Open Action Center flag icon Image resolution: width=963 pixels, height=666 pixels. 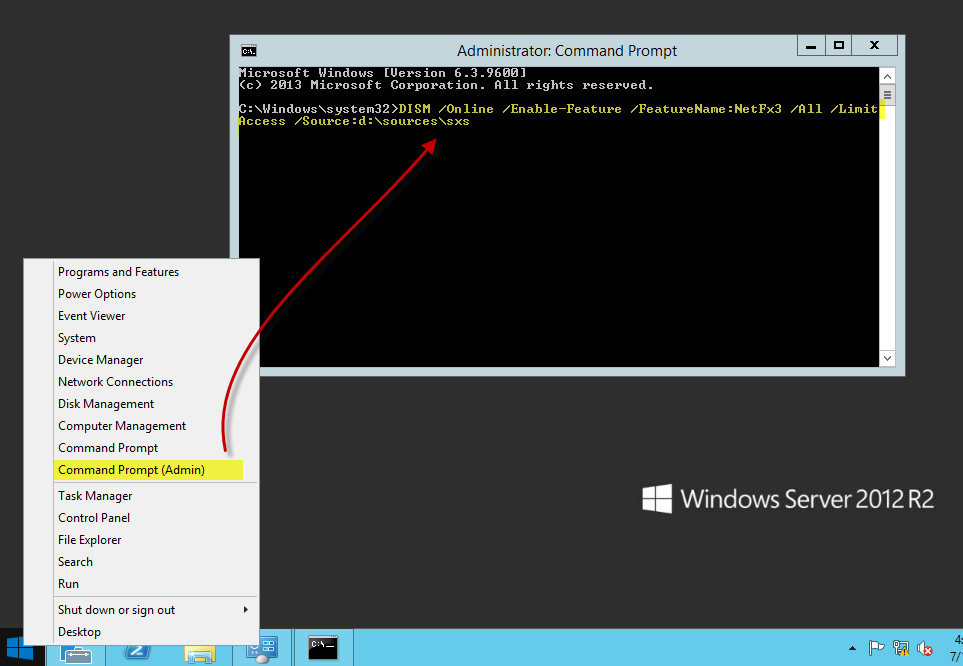[876, 648]
